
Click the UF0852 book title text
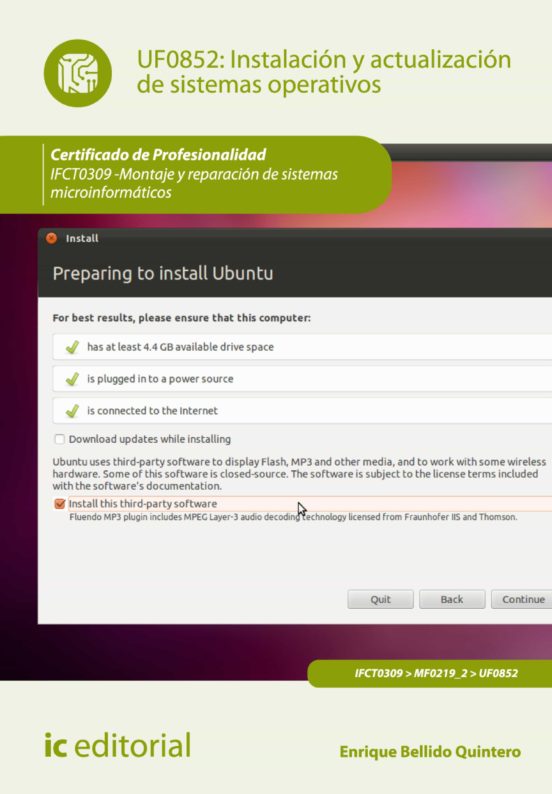[324, 72]
